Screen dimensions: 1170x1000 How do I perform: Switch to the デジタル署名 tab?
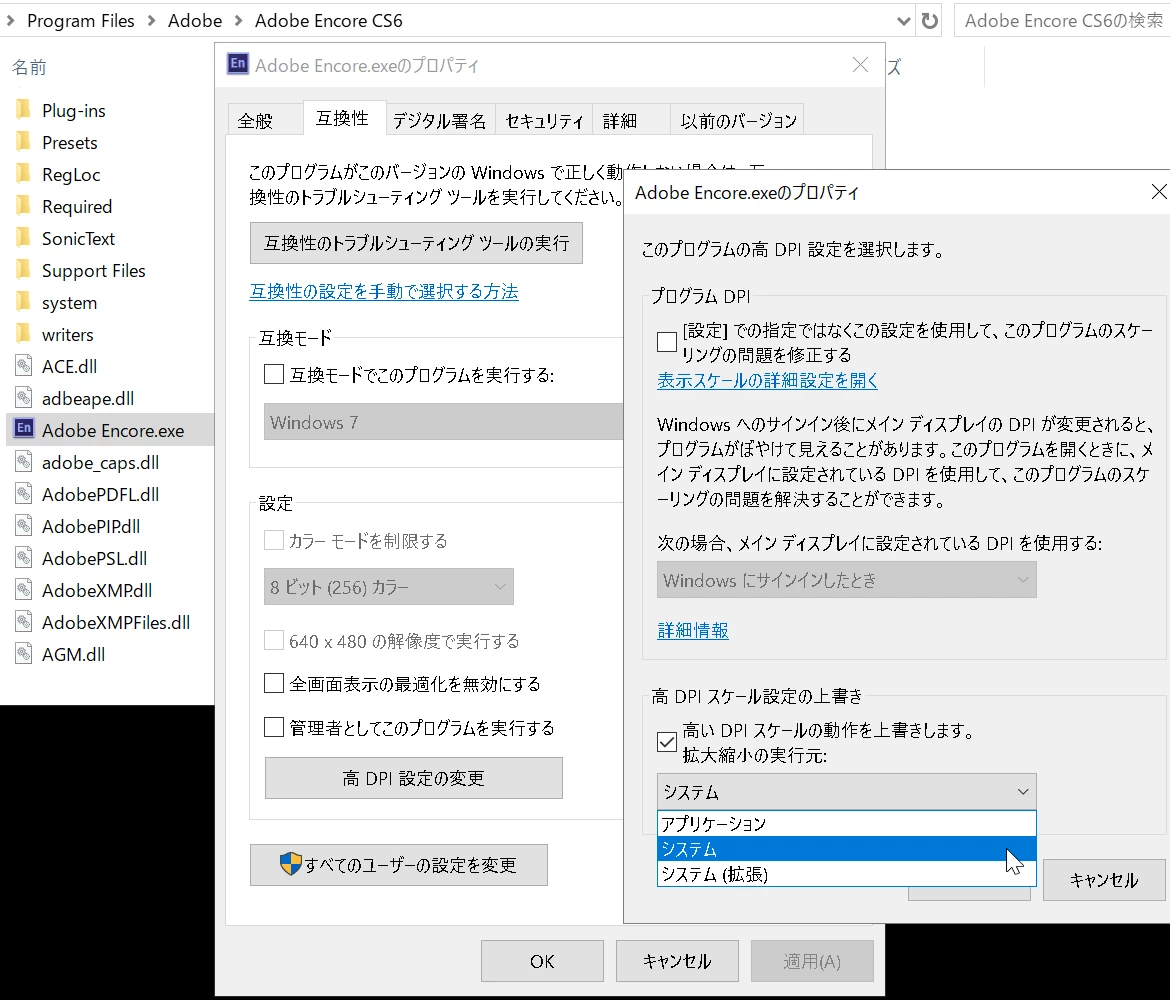439,120
